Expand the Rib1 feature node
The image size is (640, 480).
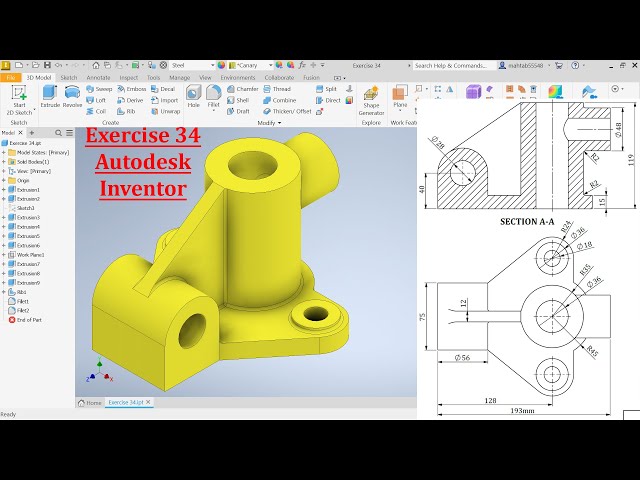click(4, 292)
